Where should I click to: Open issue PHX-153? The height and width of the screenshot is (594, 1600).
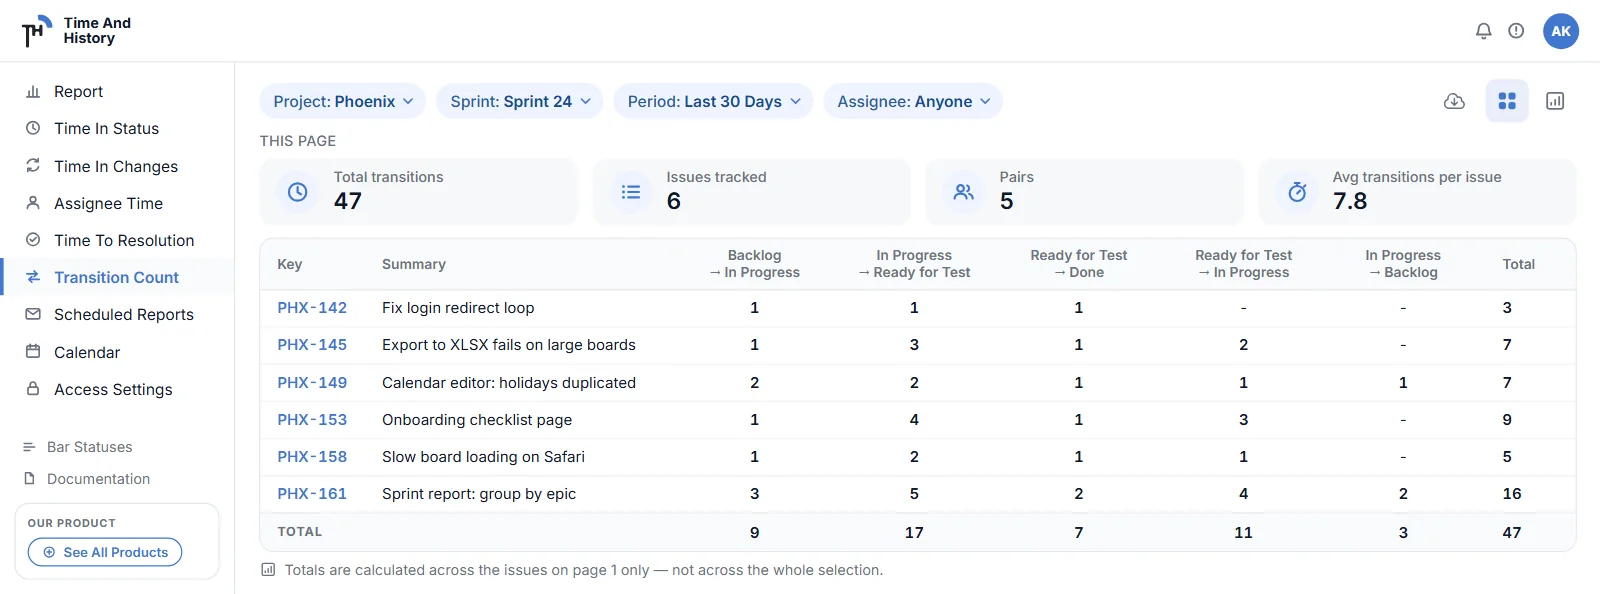[x=312, y=420]
